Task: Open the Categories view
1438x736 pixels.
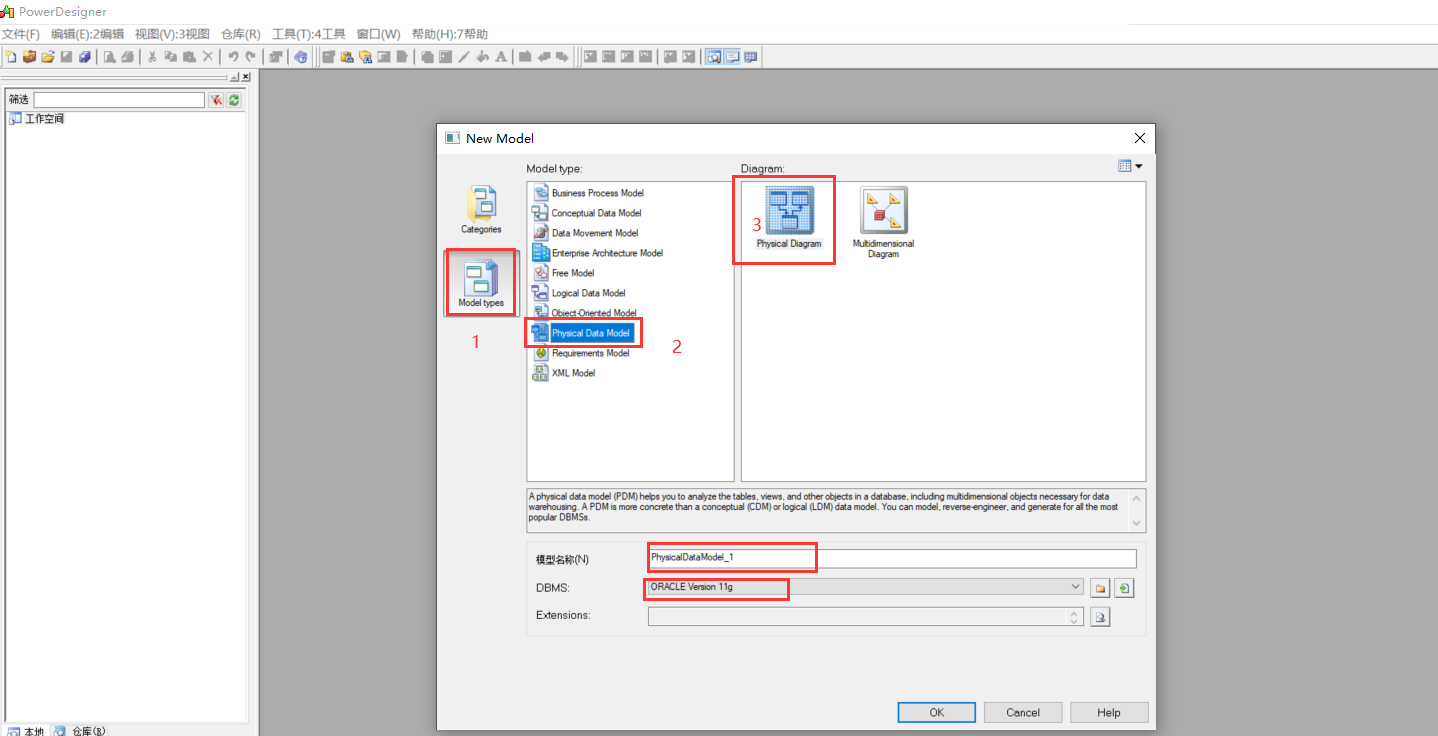Action: coord(481,209)
